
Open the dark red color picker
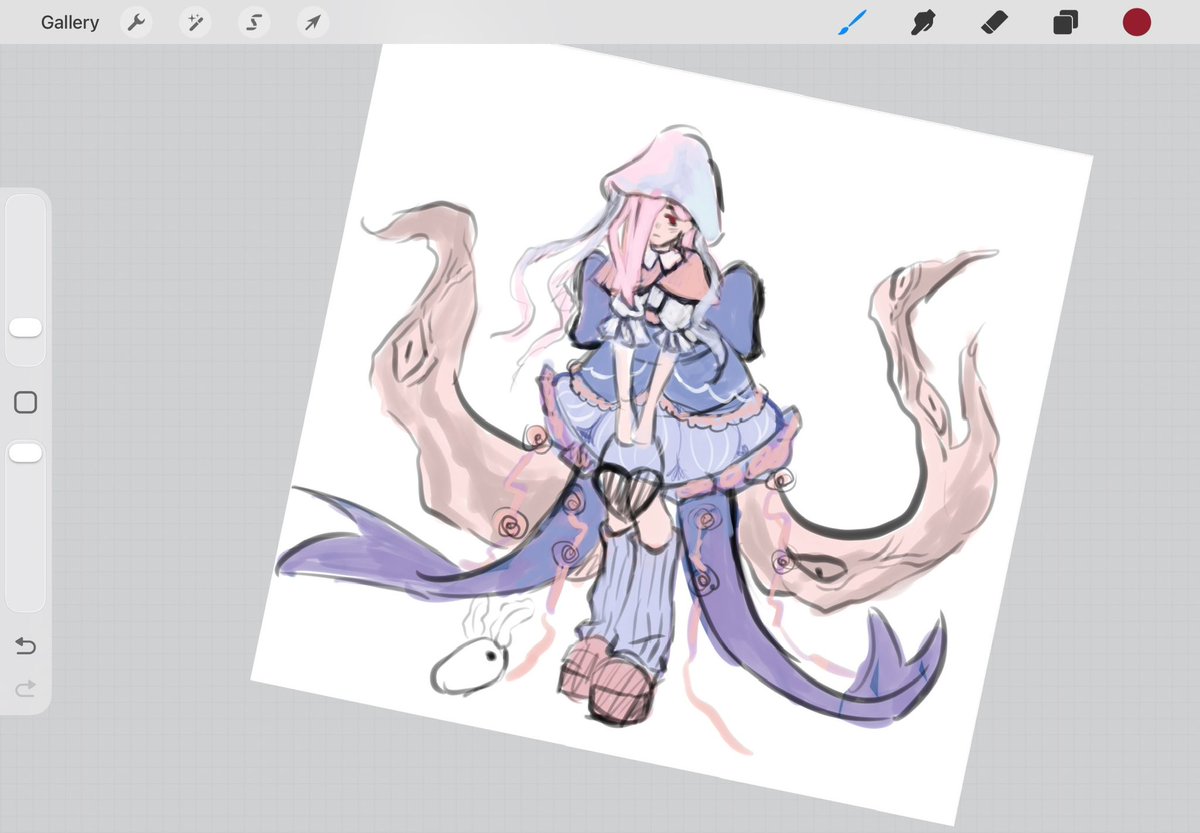coord(1136,22)
